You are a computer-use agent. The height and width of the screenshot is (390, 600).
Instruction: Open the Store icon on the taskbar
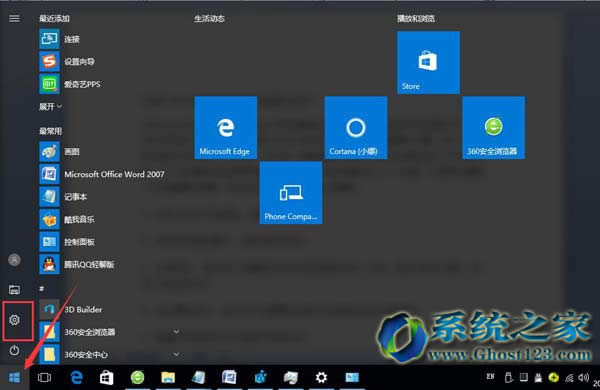(107, 378)
